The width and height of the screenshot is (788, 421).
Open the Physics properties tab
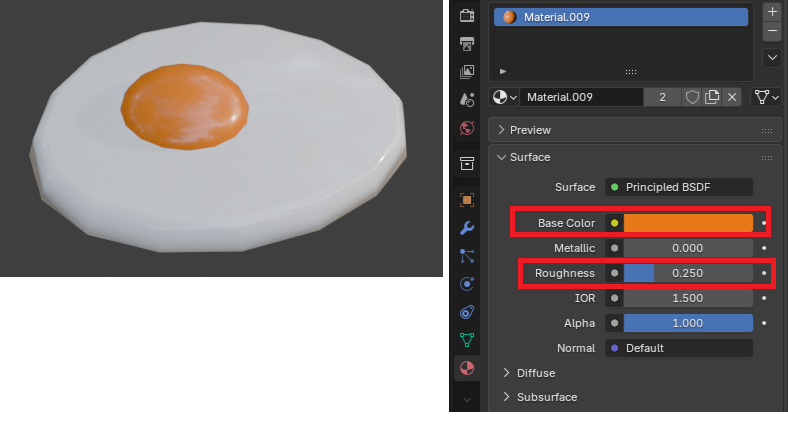pos(467,284)
